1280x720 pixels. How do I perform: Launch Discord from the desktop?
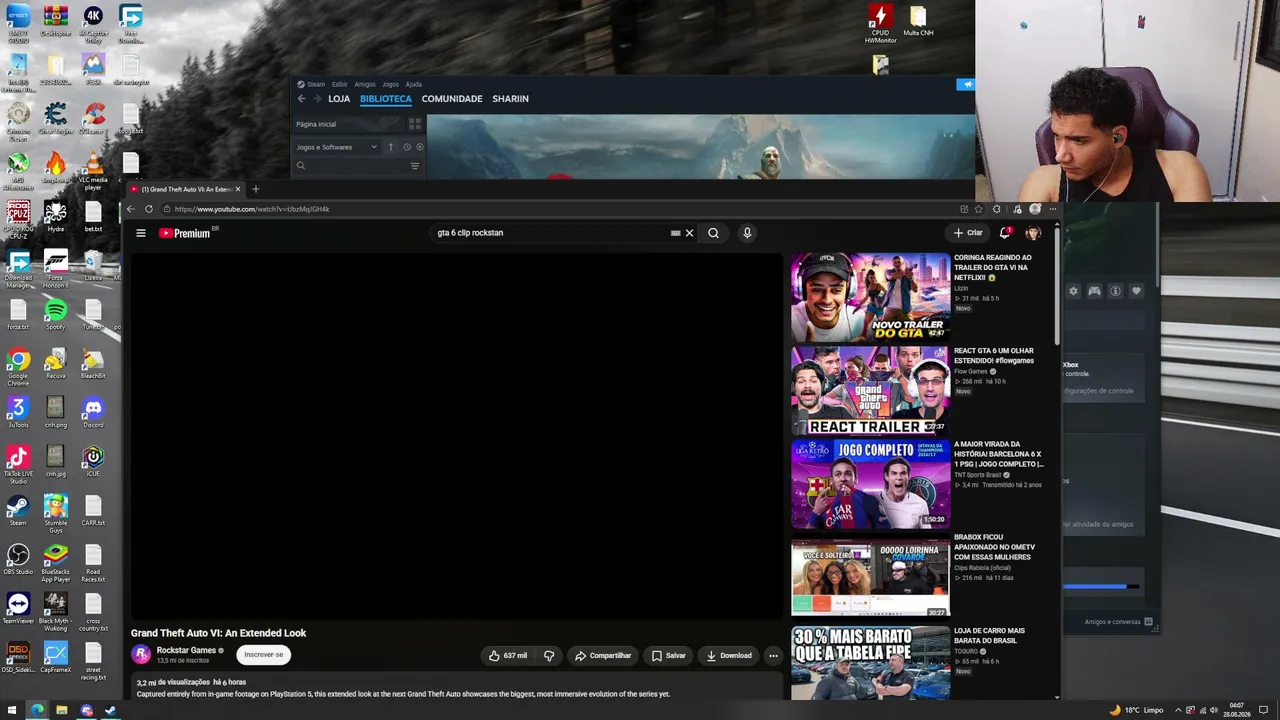pos(93,412)
